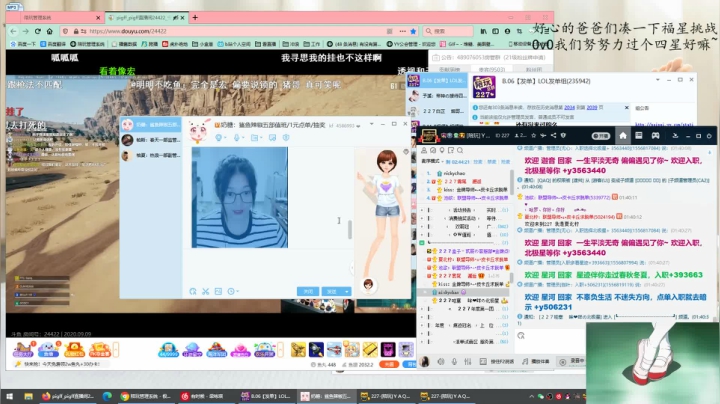This screenshot has width=720, height=404.
Task: Open the YY location pin icon
Action: click(442, 150)
